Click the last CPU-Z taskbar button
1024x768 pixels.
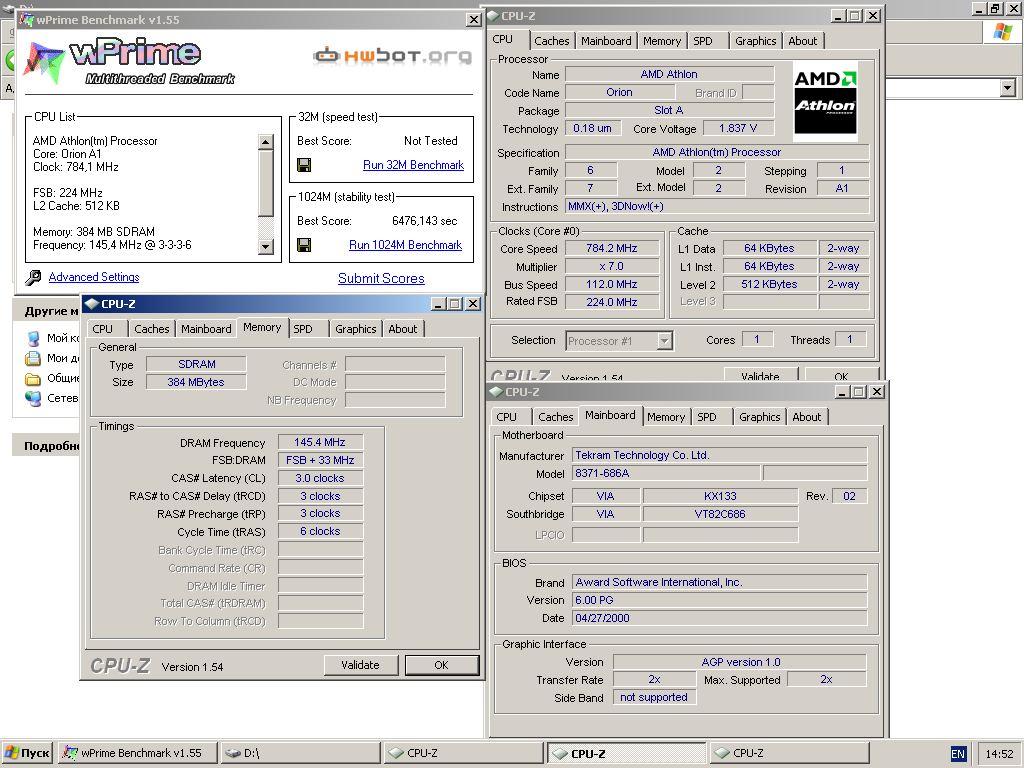tap(789, 753)
